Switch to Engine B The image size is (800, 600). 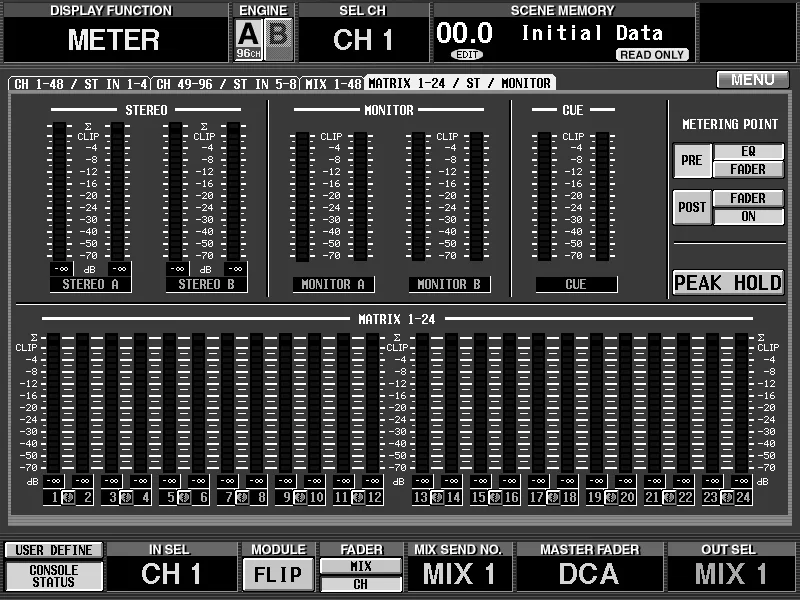point(279,39)
